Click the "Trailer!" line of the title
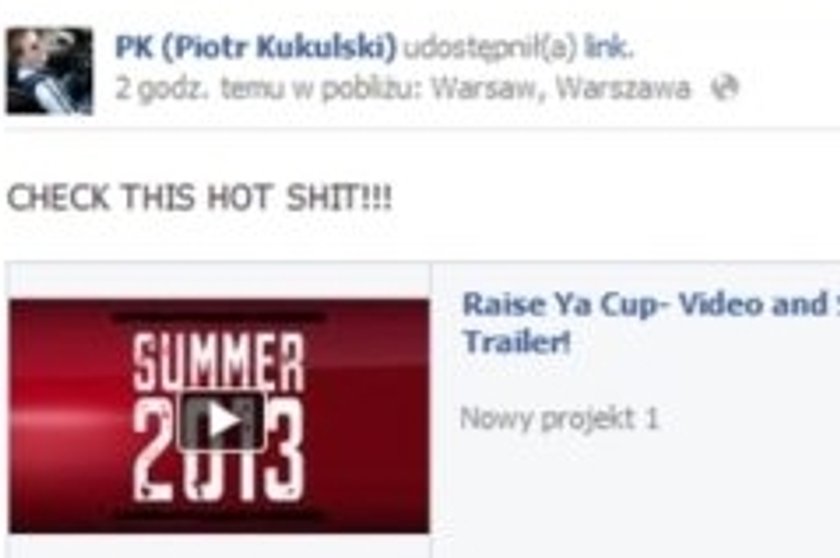Viewport: 840px width, 558px height. [x=516, y=340]
